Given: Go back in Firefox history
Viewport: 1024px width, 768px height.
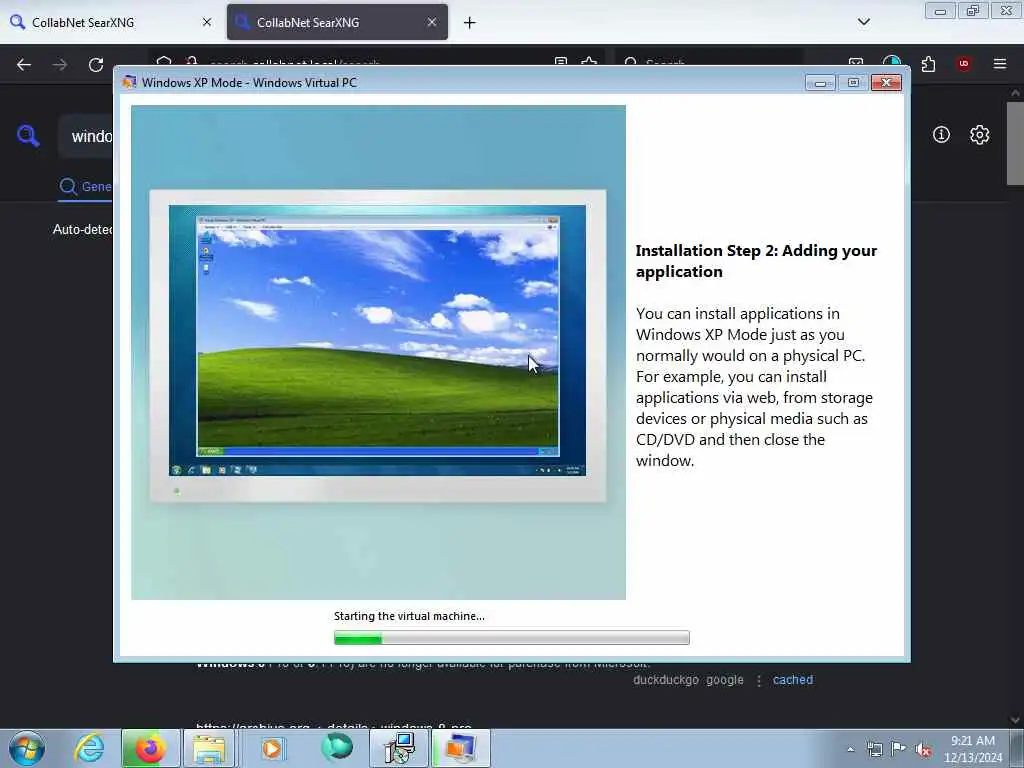Looking at the screenshot, I should tap(24, 65).
